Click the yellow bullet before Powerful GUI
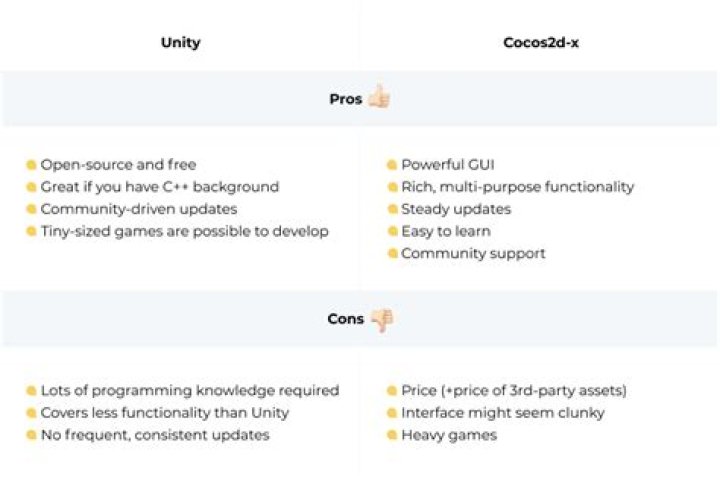The height and width of the screenshot is (477, 720). click(x=392, y=165)
